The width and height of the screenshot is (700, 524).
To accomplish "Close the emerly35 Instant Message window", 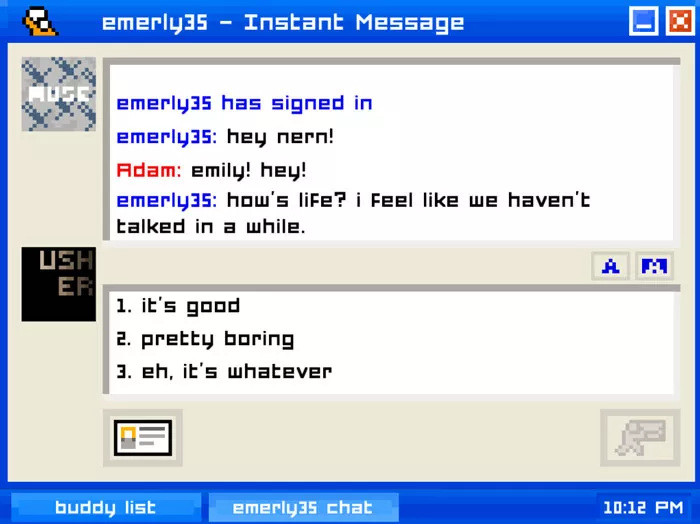I will 680,21.
